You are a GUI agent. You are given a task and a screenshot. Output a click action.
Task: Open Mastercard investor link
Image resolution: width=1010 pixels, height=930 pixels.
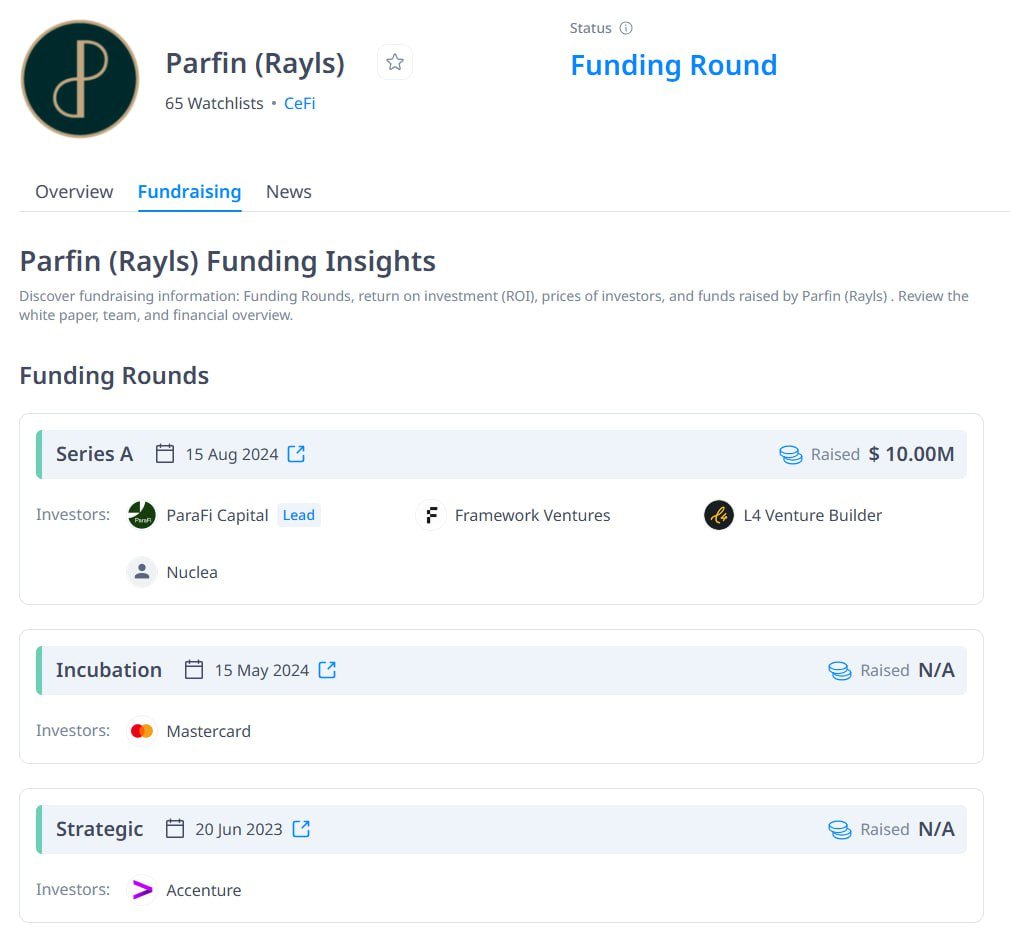point(209,731)
